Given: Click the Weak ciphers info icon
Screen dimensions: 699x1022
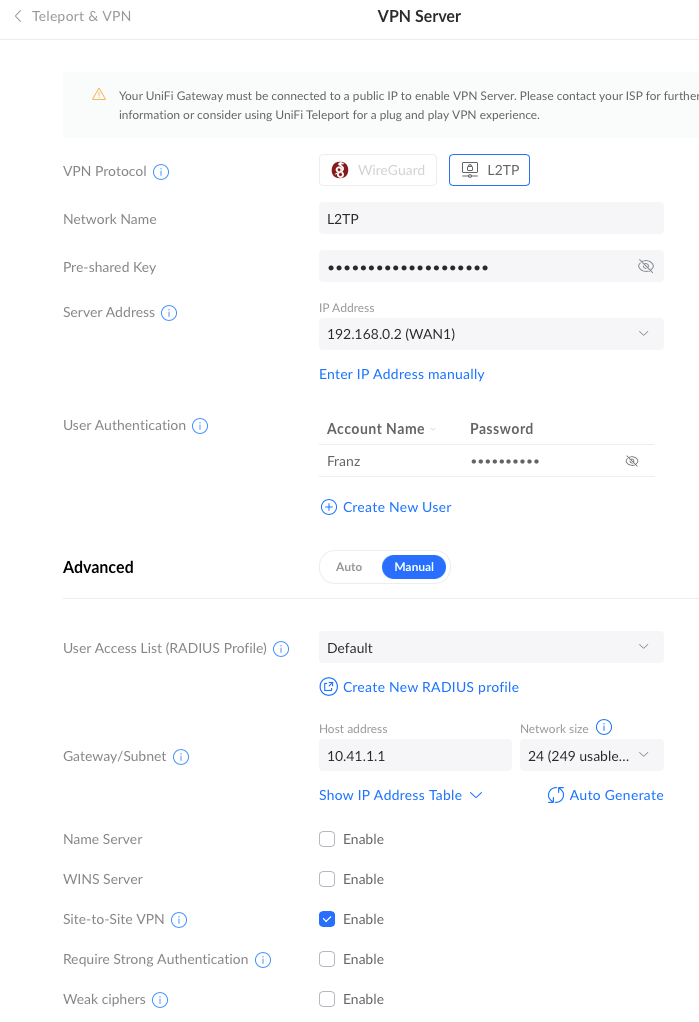Looking at the screenshot, I should coord(160,1000).
